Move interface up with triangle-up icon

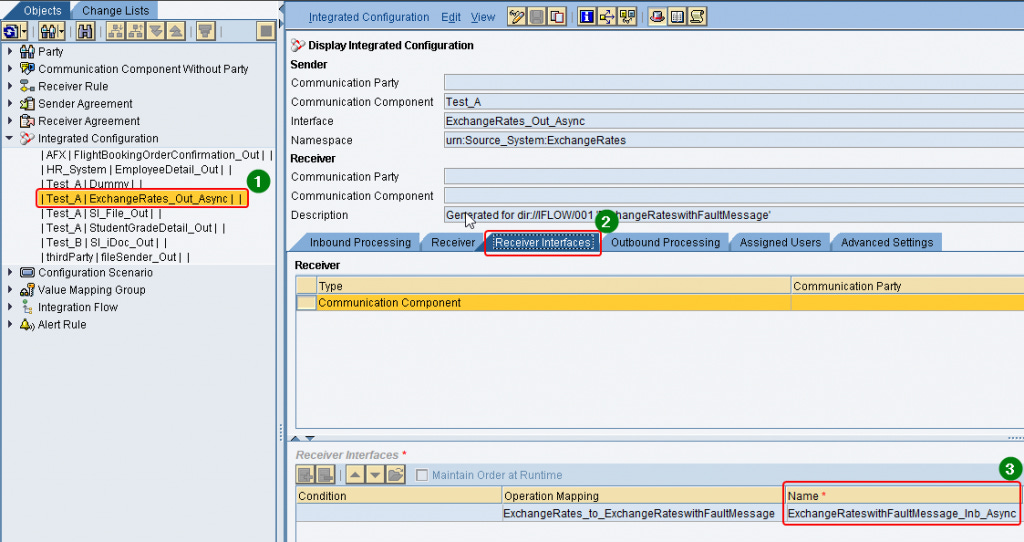coord(355,475)
